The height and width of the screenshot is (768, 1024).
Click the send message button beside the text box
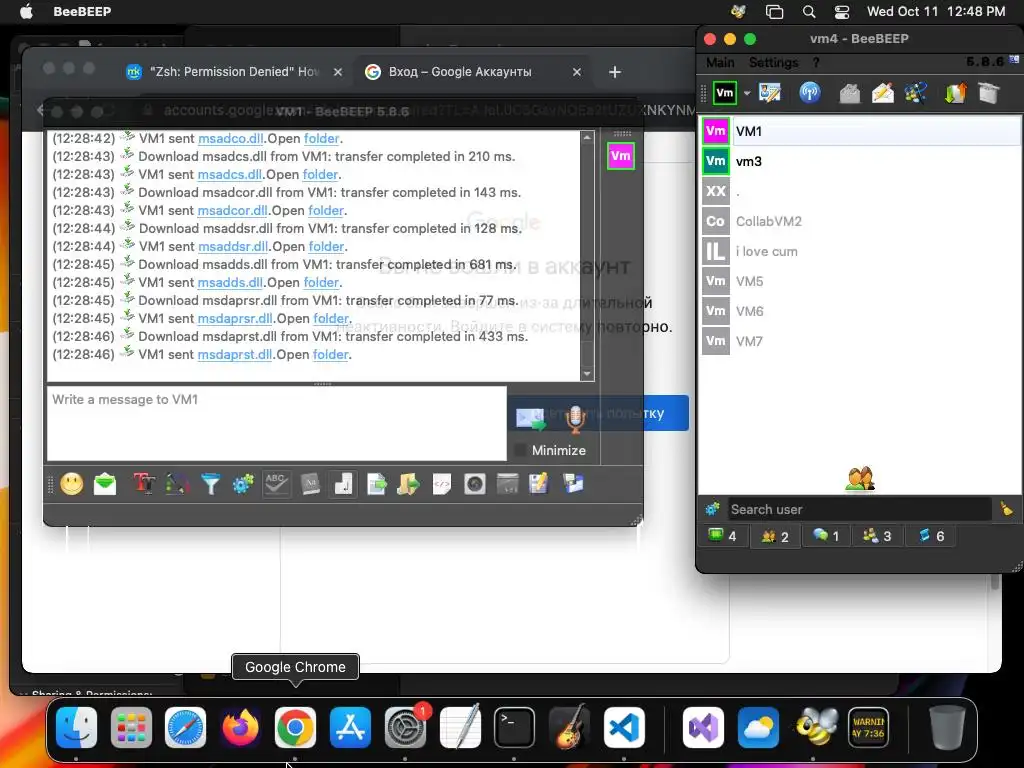pyautogui.click(x=531, y=419)
